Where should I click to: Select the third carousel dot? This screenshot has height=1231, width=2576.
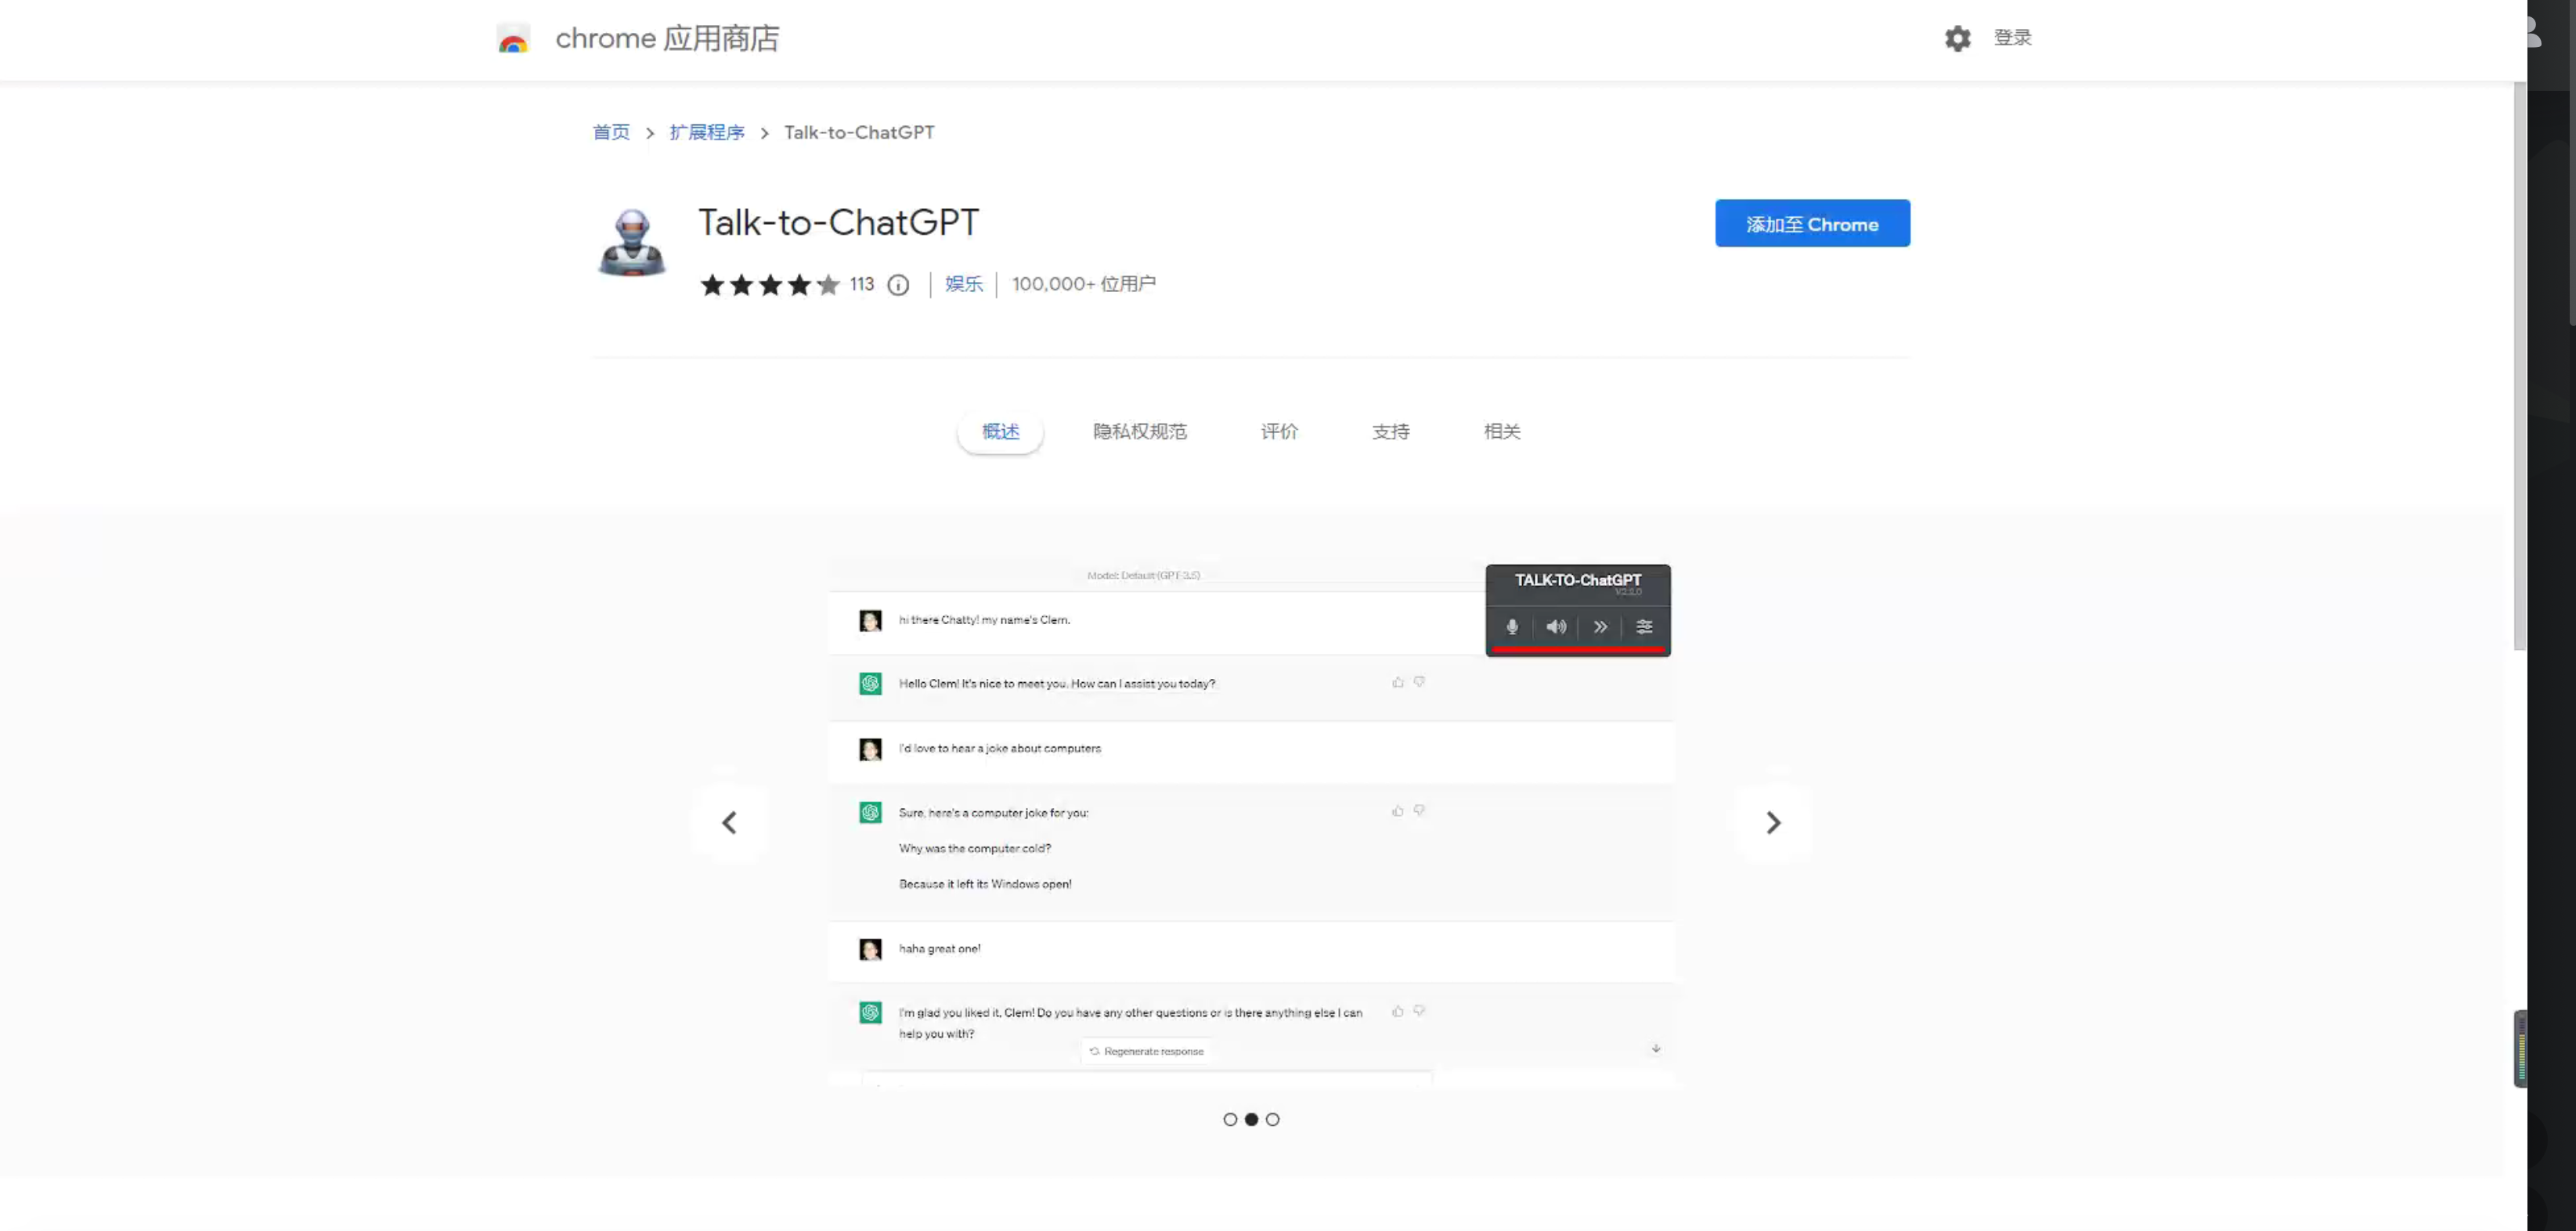[1272, 1119]
